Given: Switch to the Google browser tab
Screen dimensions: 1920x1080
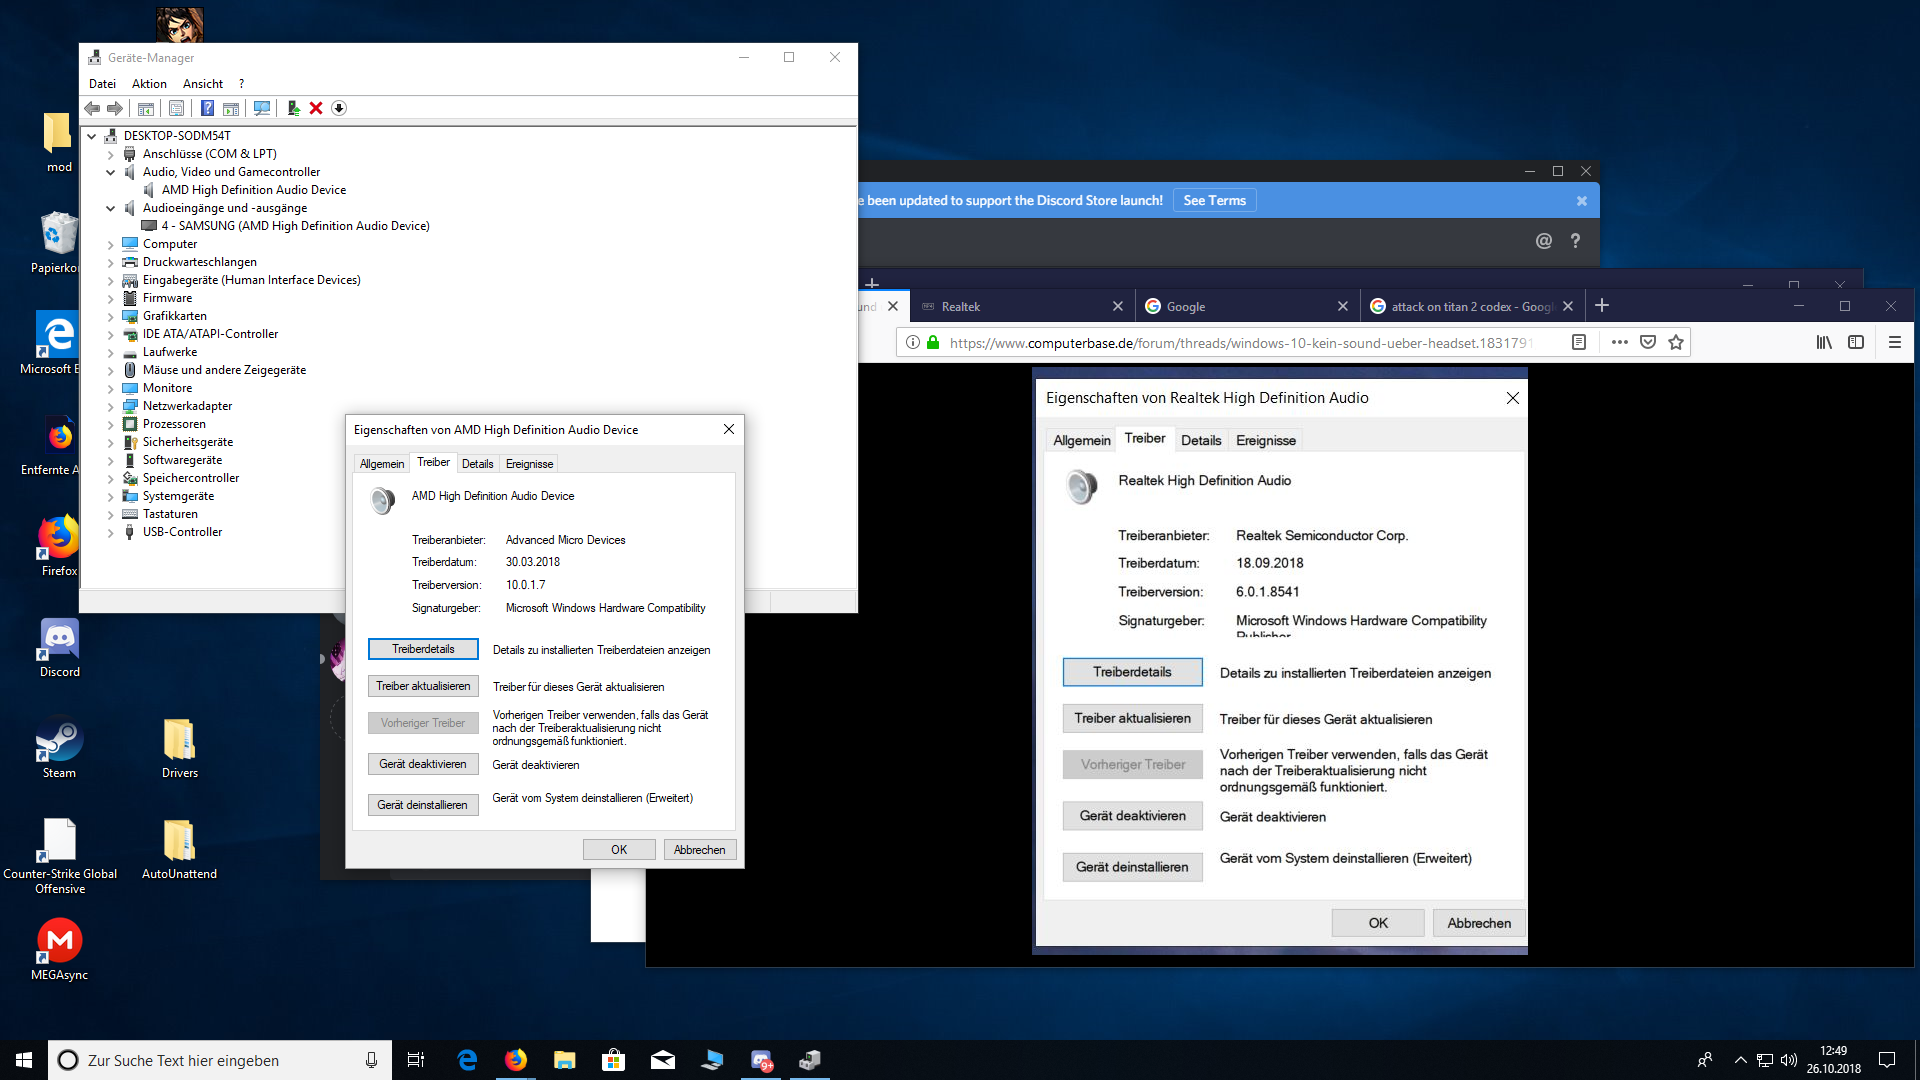Looking at the screenshot, I should coord(1247,307).
